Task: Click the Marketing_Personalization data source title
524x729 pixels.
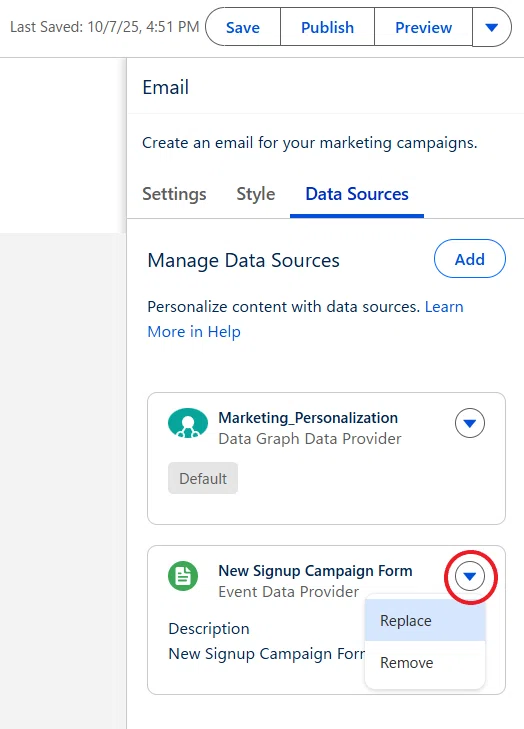Action: (x=308, y=418)
